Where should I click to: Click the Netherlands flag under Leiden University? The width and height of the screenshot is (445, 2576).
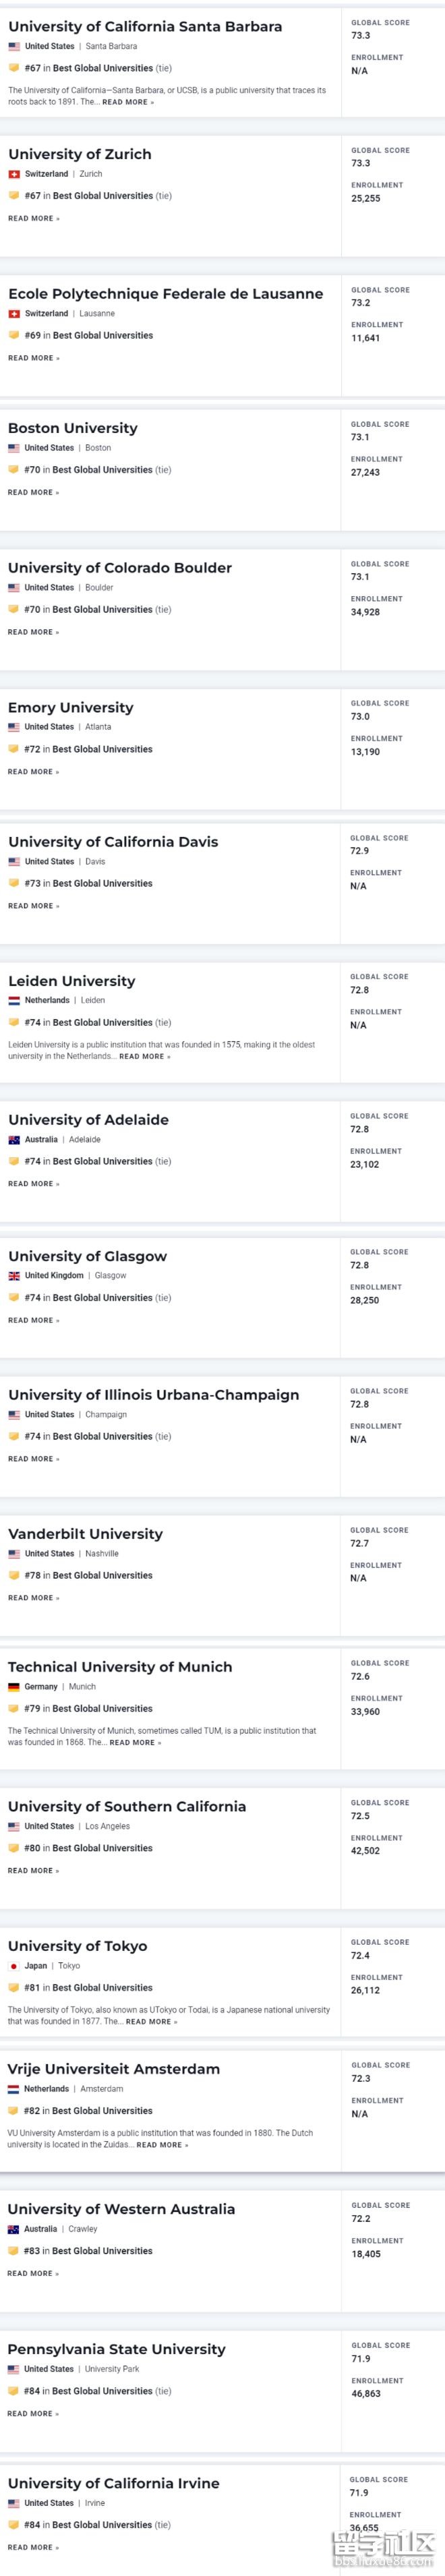point(14,1000)
